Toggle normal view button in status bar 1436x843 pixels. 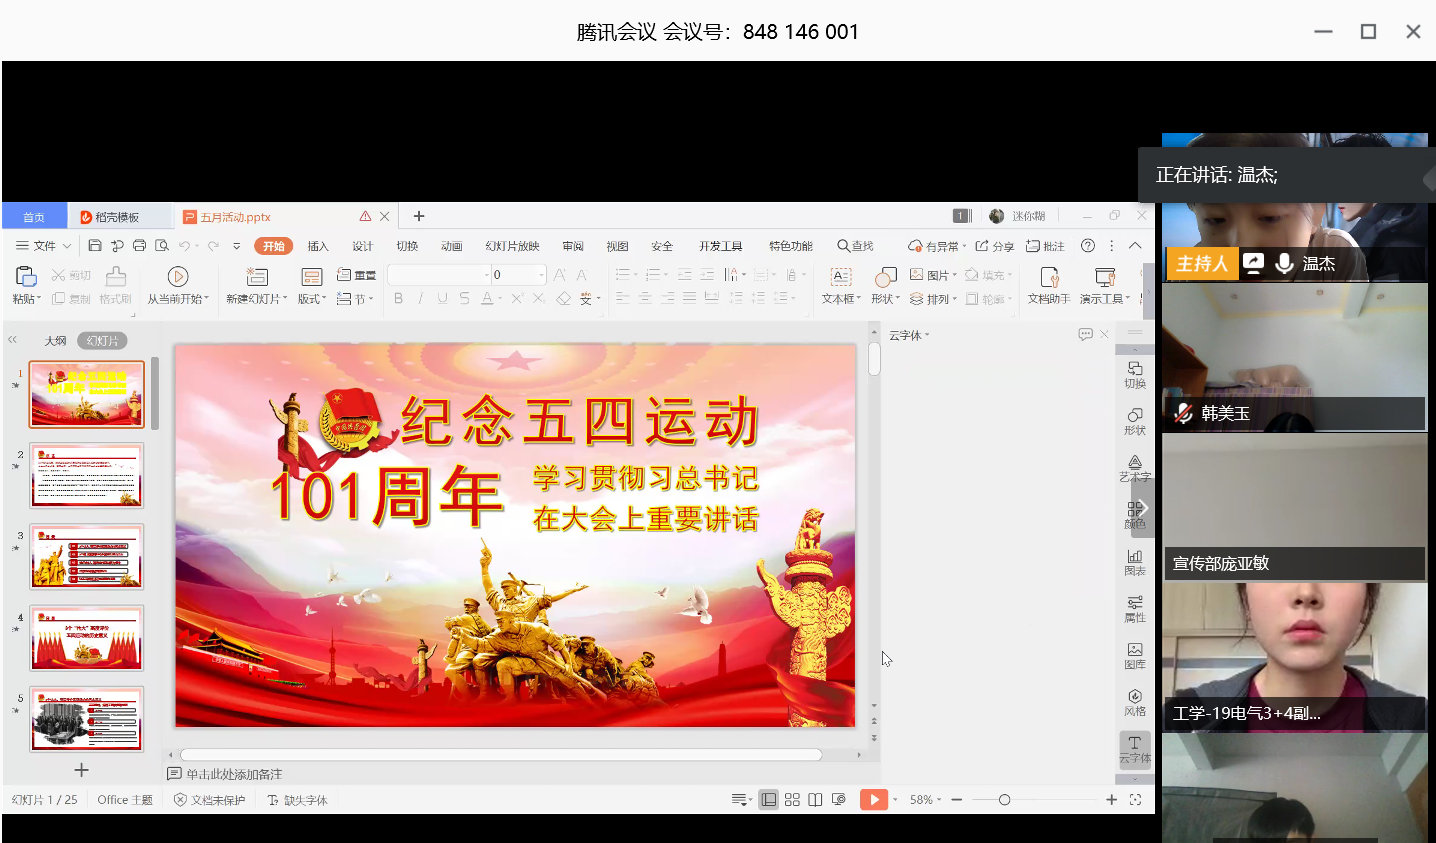click(768, 800)
